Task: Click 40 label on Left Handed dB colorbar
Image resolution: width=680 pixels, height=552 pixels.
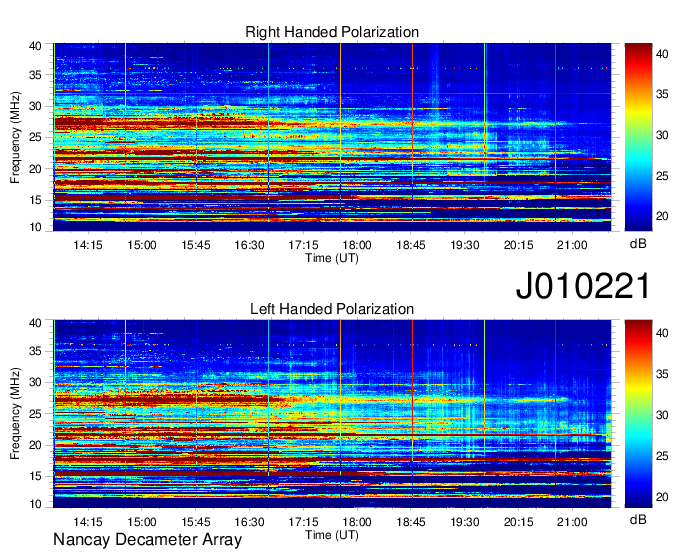Action: point(662,333)
